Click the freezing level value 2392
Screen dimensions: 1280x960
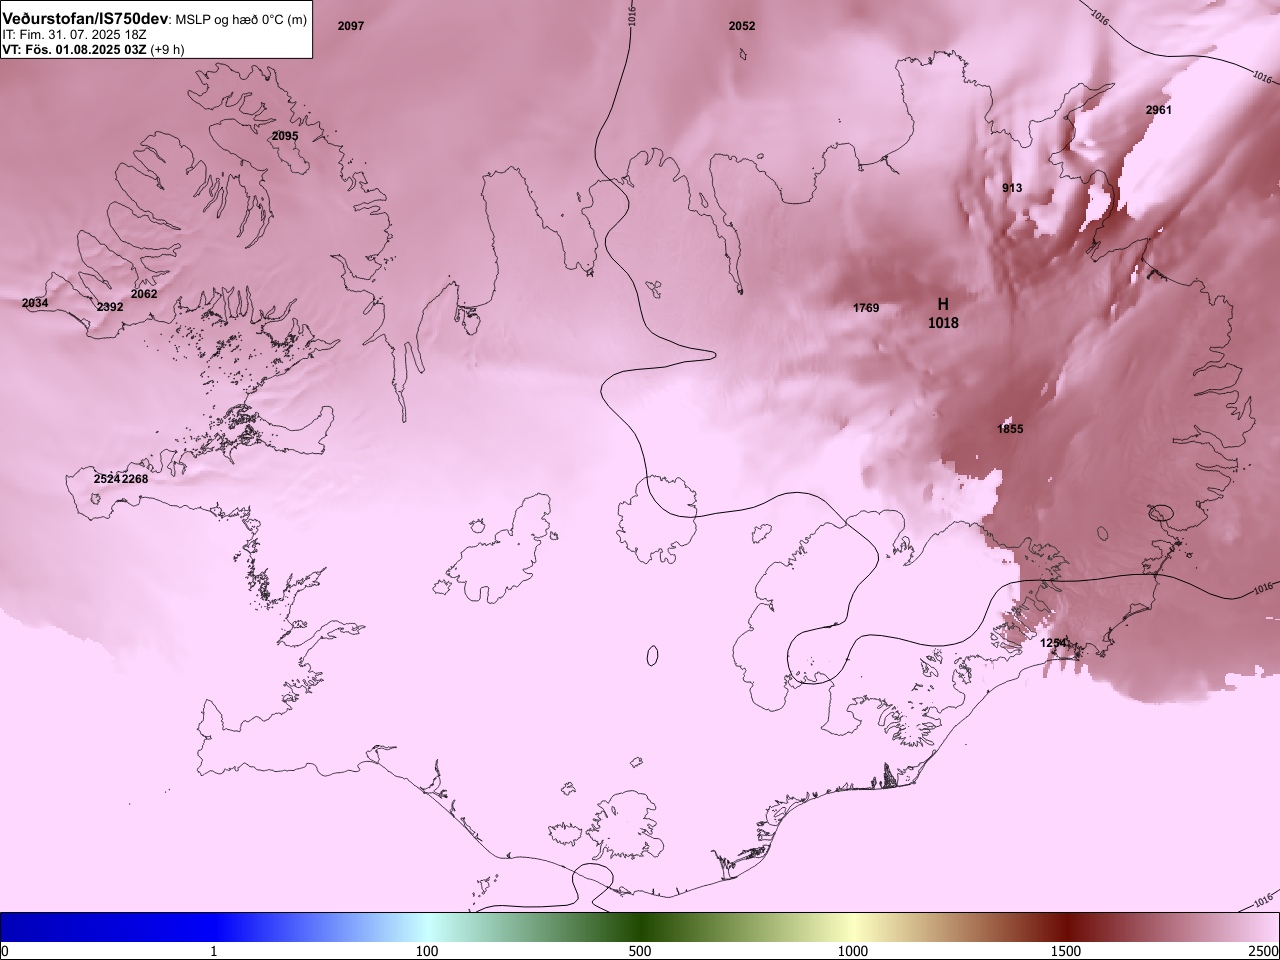[110, 307]
